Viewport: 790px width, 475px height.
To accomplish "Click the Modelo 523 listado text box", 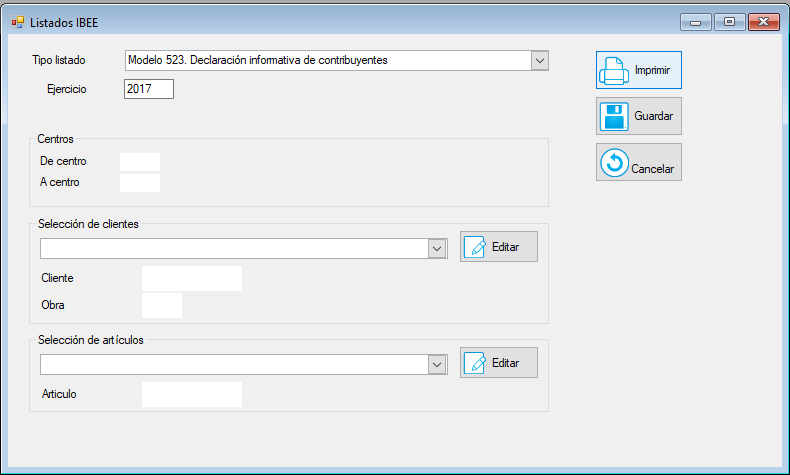I will pyautogui.click(x=328, y=61).
